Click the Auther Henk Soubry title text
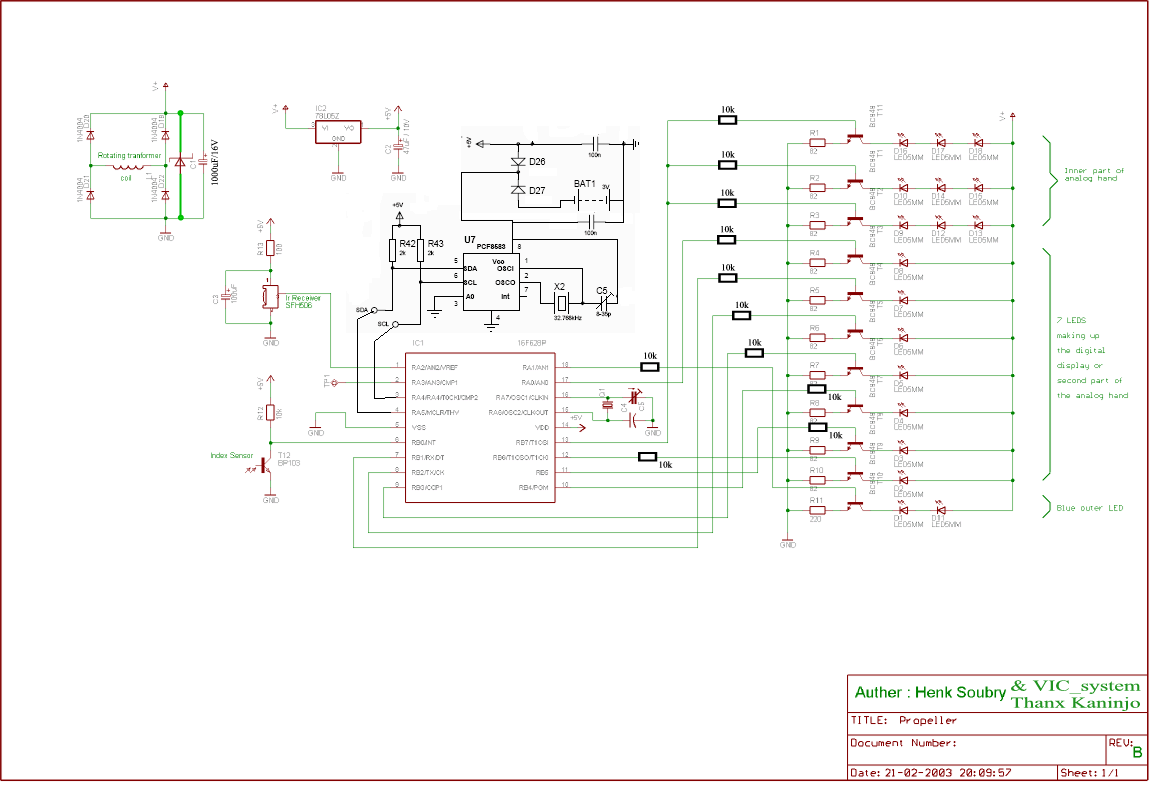1152x785 pixels. pyautogui.click(x=930, y=692)
